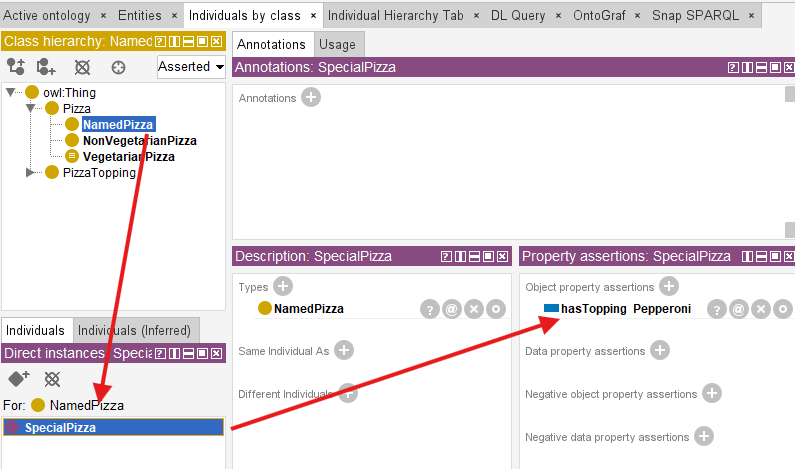Switch to Active ontology tab
This screenshot has width=795, height=469.
[x=47, y=16]
